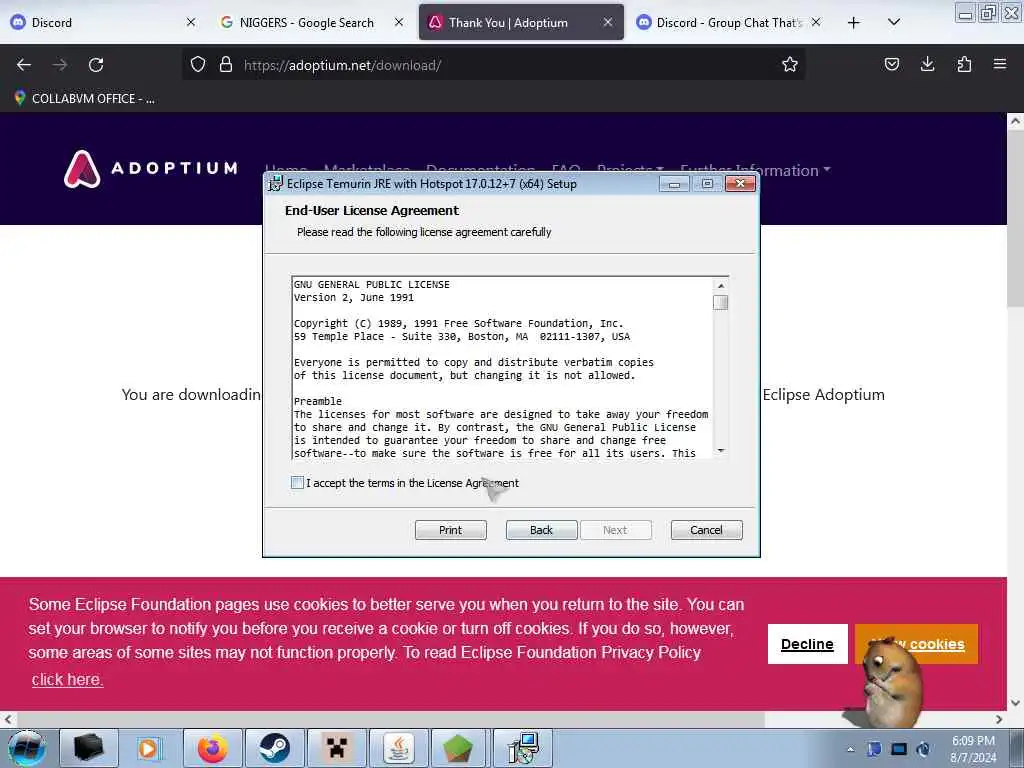
Task: Click the browser forward arrow
Action: (59, 65)
